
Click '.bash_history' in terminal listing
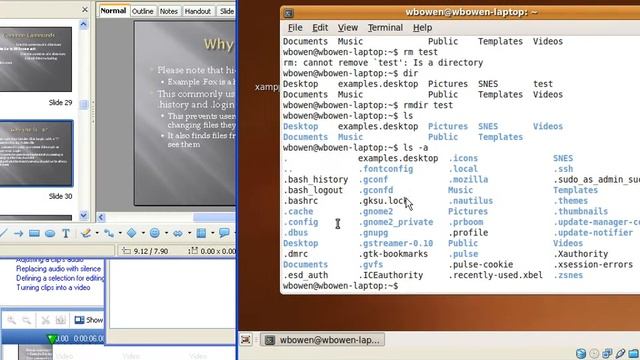click(316, 180)
